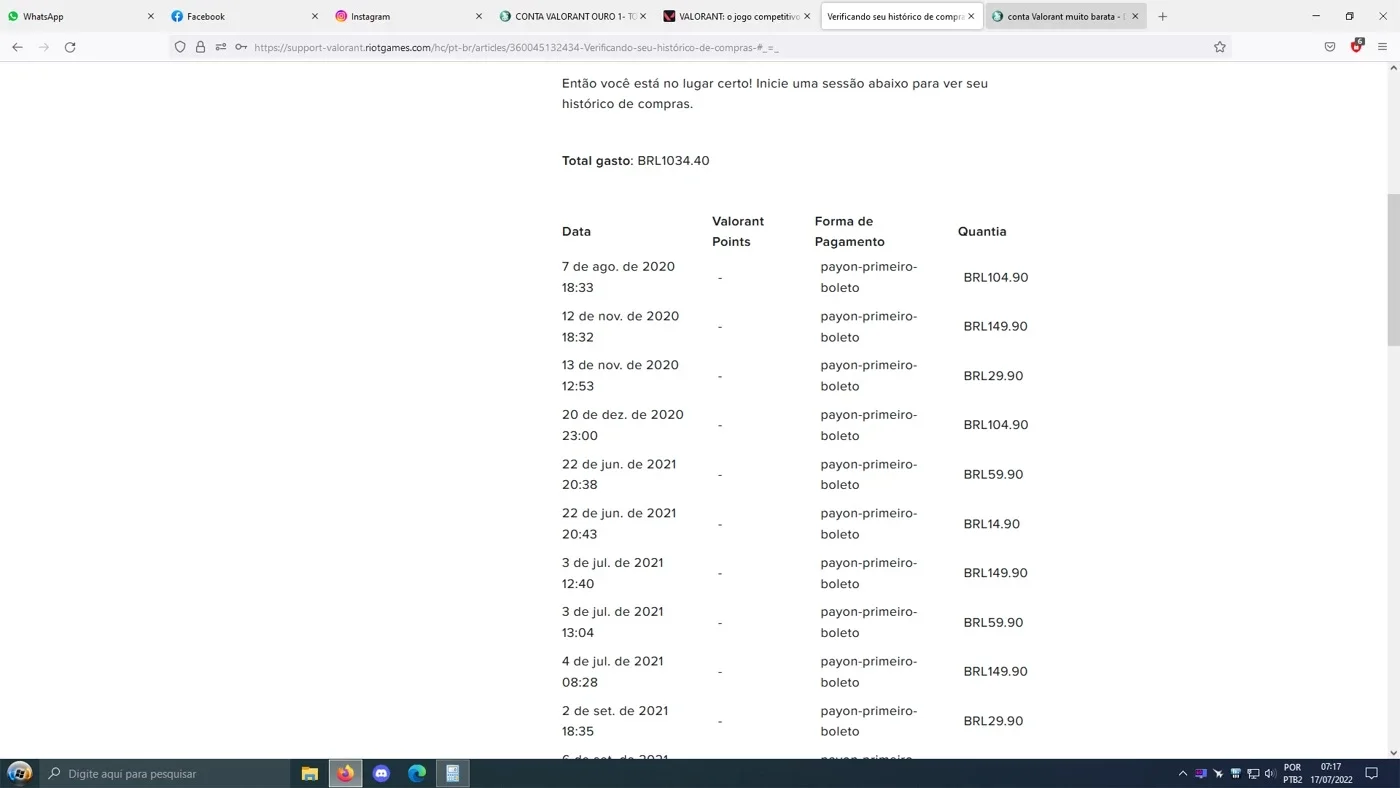This screenshot has height=788, width=1400.
Task: Open the site permissions icon in address bar
Action: (x=221, y=47)
